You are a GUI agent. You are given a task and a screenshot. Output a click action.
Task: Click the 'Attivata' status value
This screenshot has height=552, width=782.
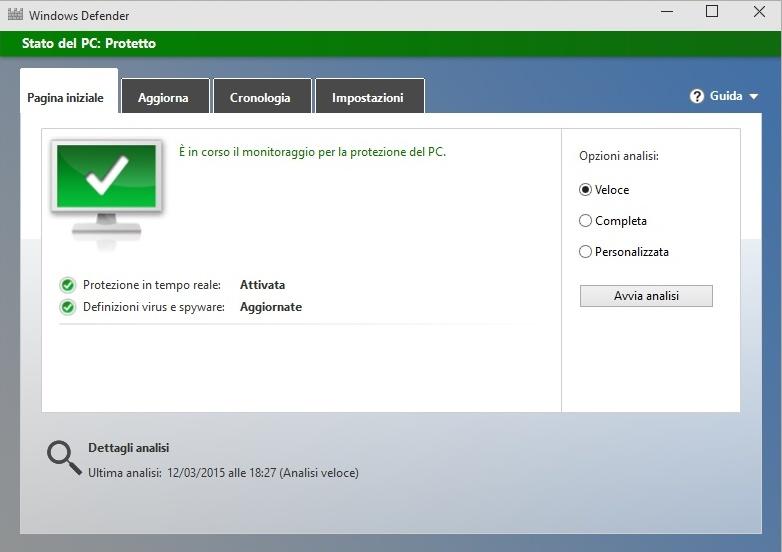click(x=262, y=285)
